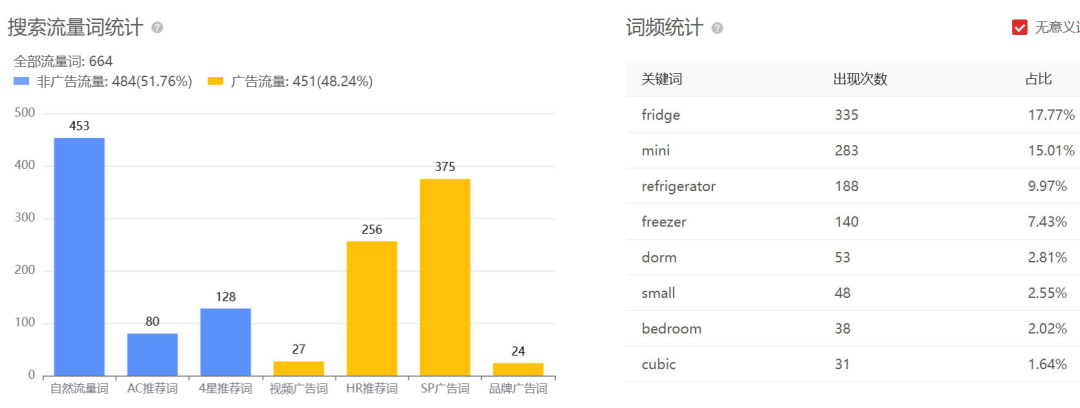Image resolution: width=1080 pixels, height=408 pixels.
Task: Click the yellow 广告流量 legend swatch
Action: 215,82
